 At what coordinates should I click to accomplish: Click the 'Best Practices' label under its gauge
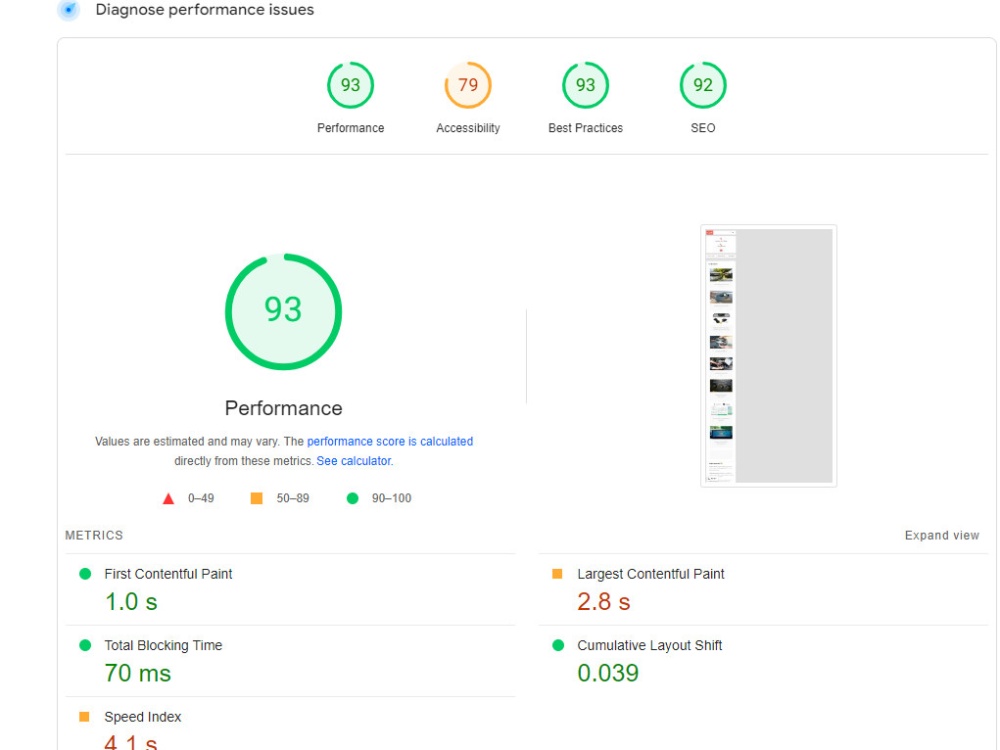(x=585, y=128)
